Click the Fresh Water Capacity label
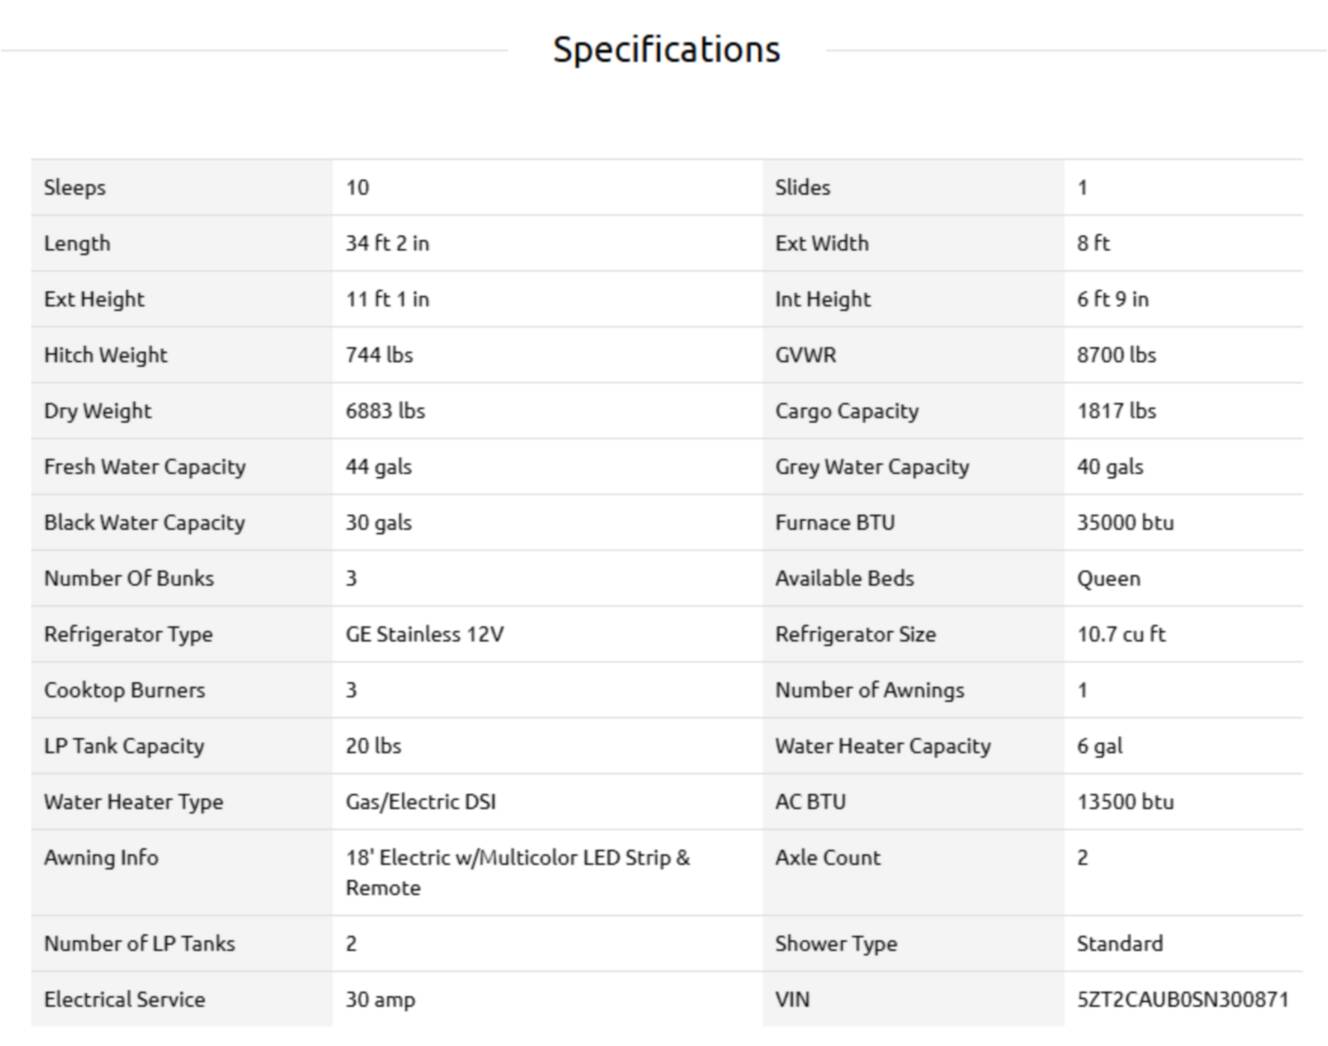 pos(144,467)
